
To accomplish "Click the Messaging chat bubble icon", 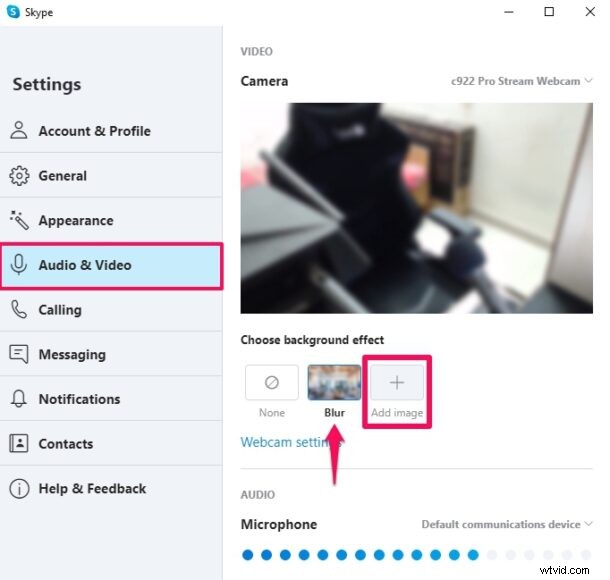I will pos(19,354).
